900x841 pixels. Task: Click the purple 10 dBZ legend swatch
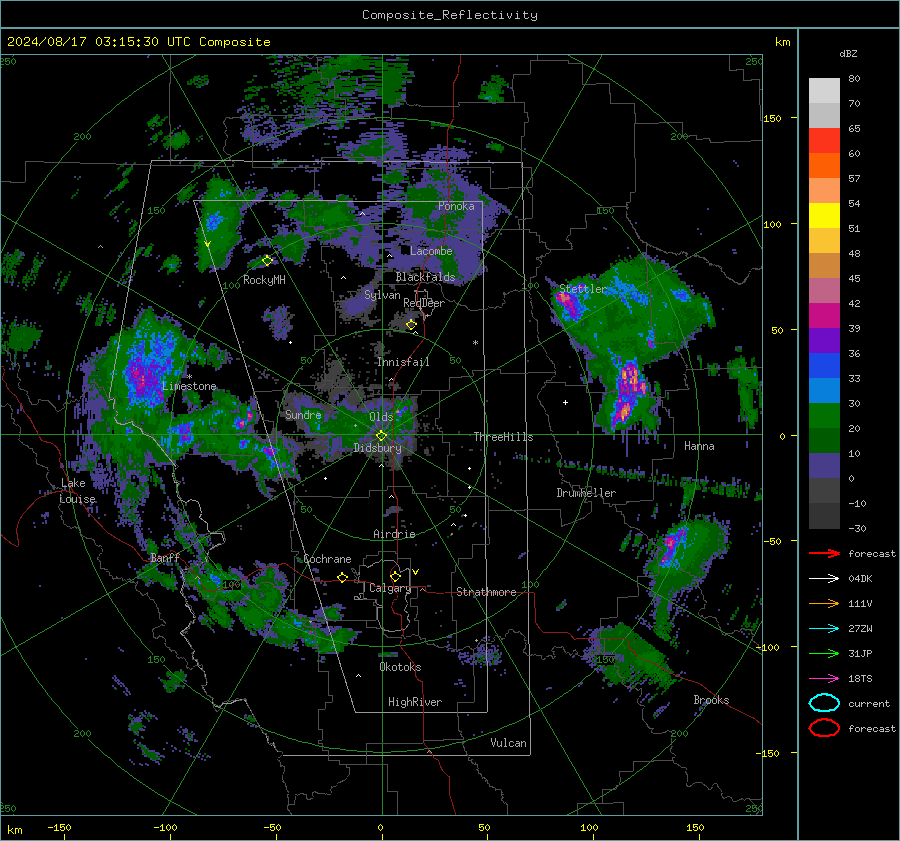[824, 465]
